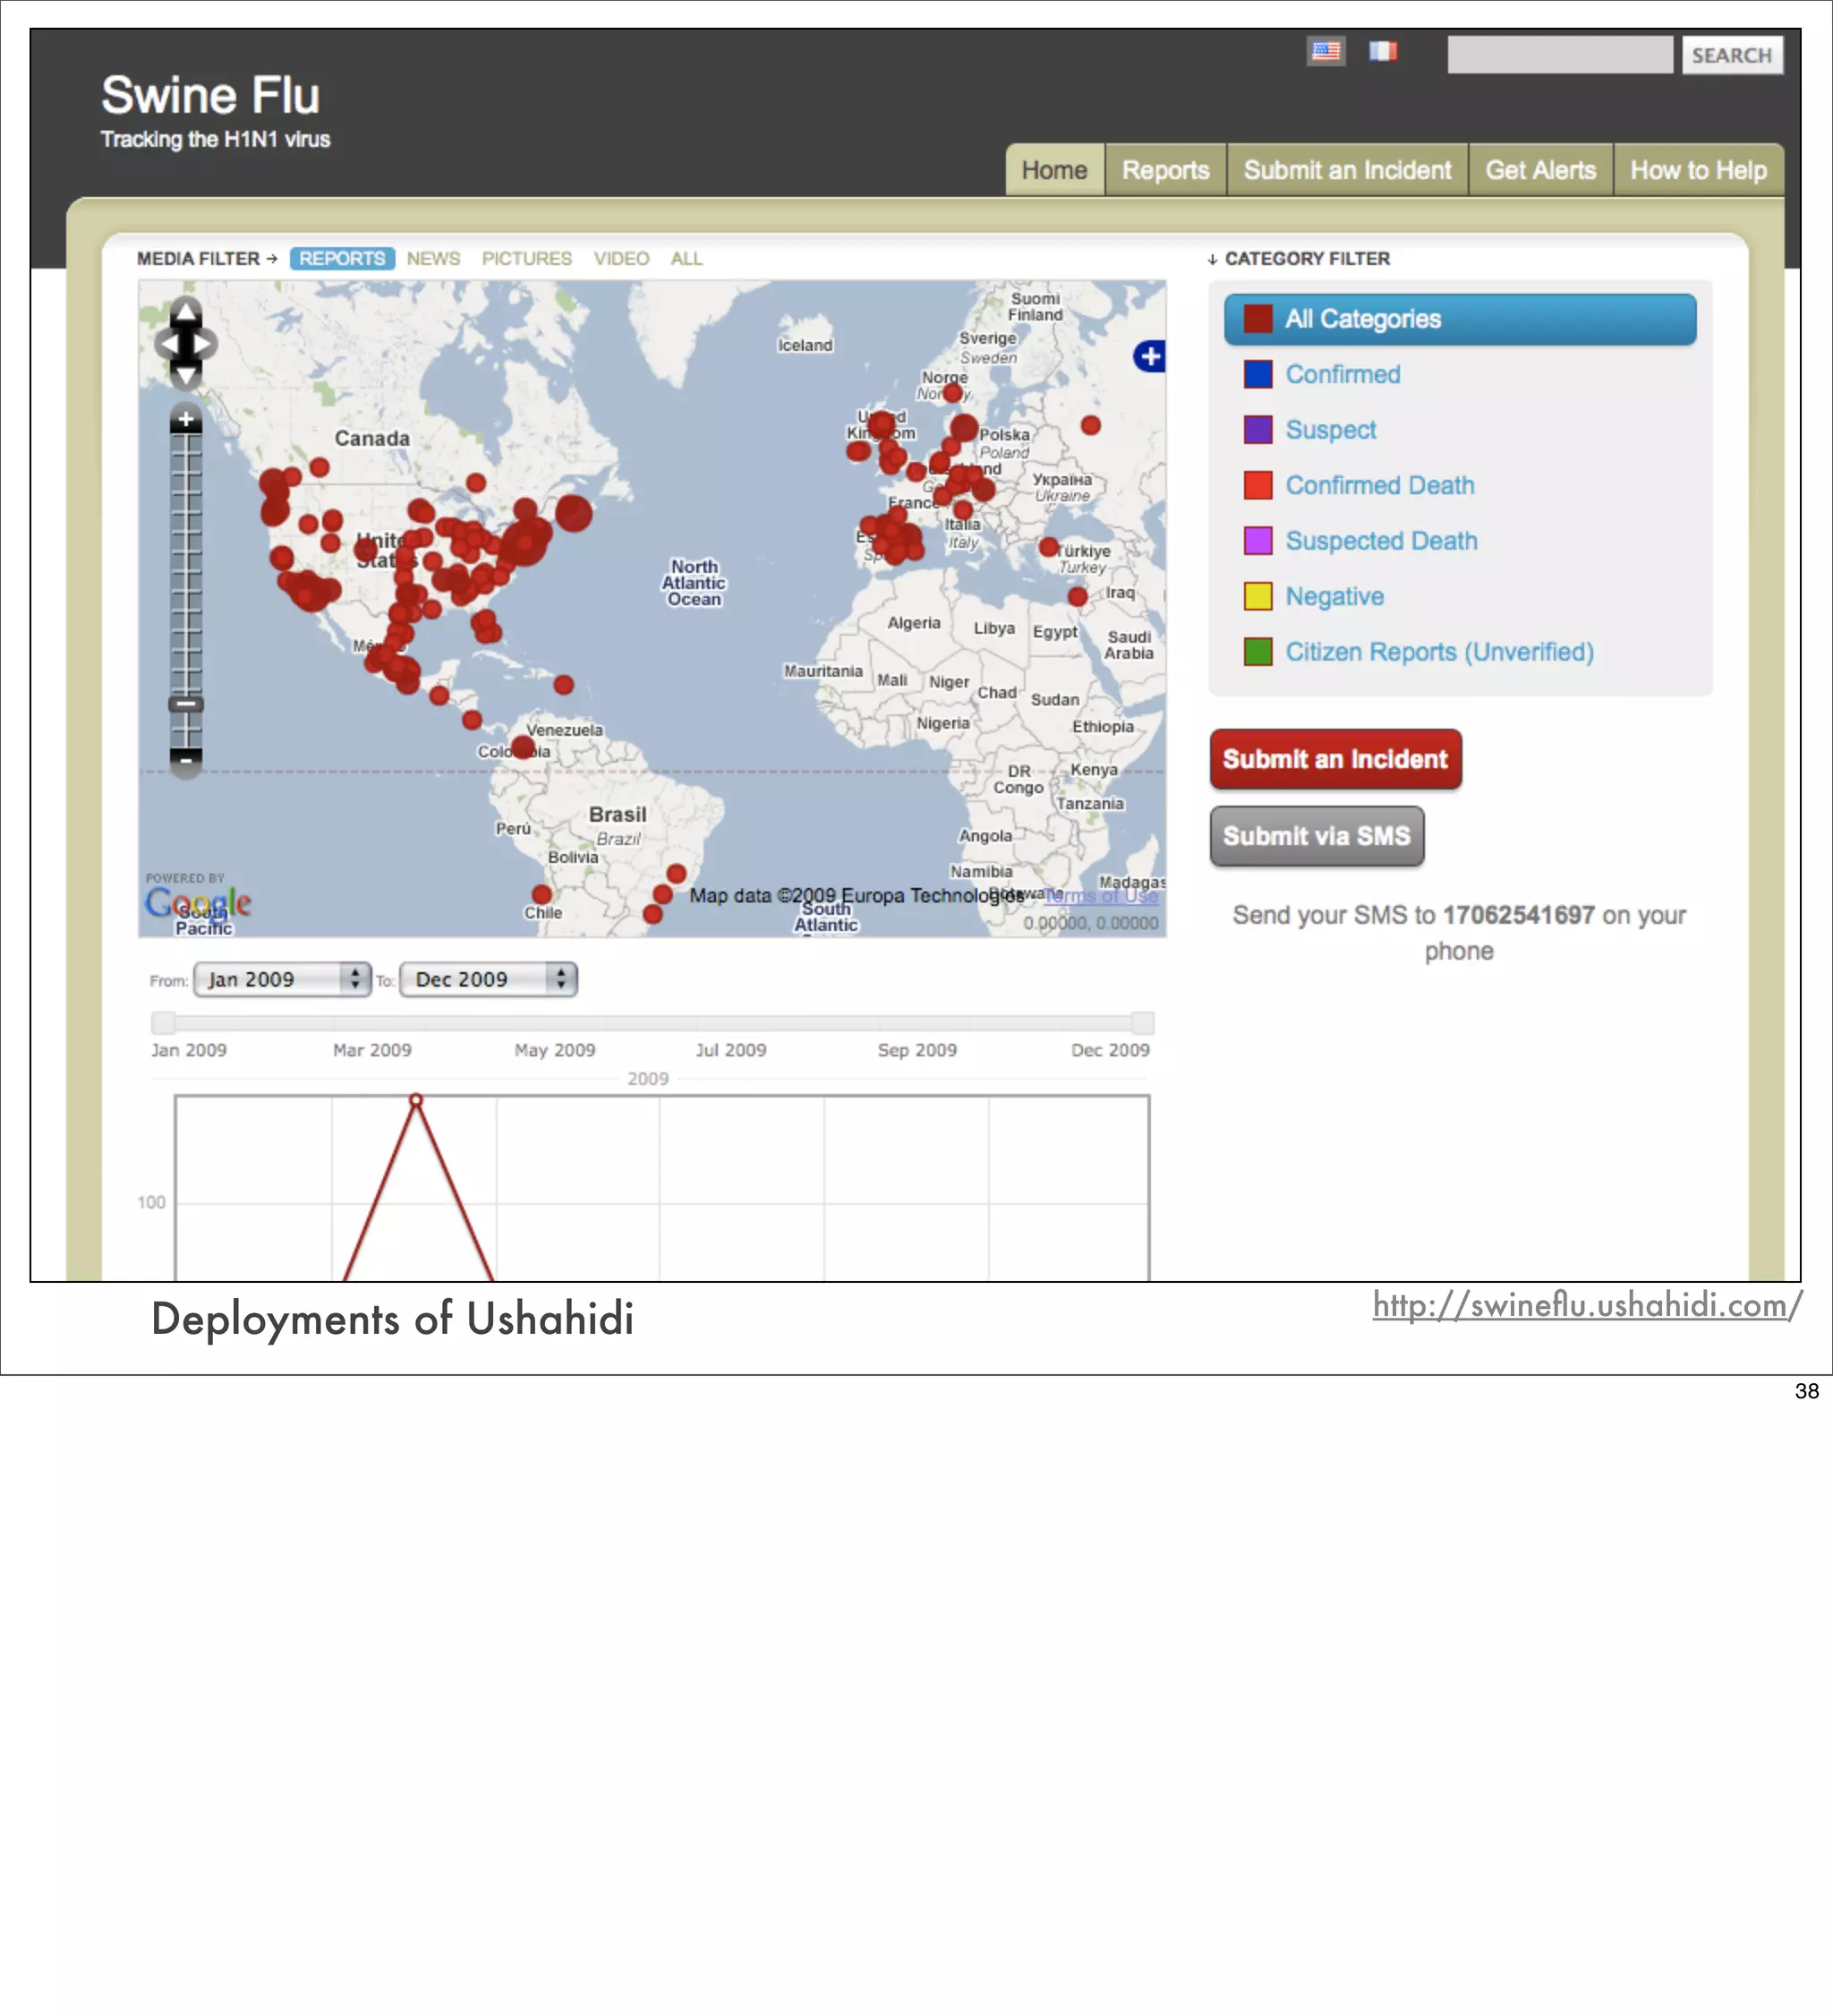The height and width of the screenshot is (2016, 1833).
Task: Click the right handle of date range slider
Action: (x=1142, y=1022)
